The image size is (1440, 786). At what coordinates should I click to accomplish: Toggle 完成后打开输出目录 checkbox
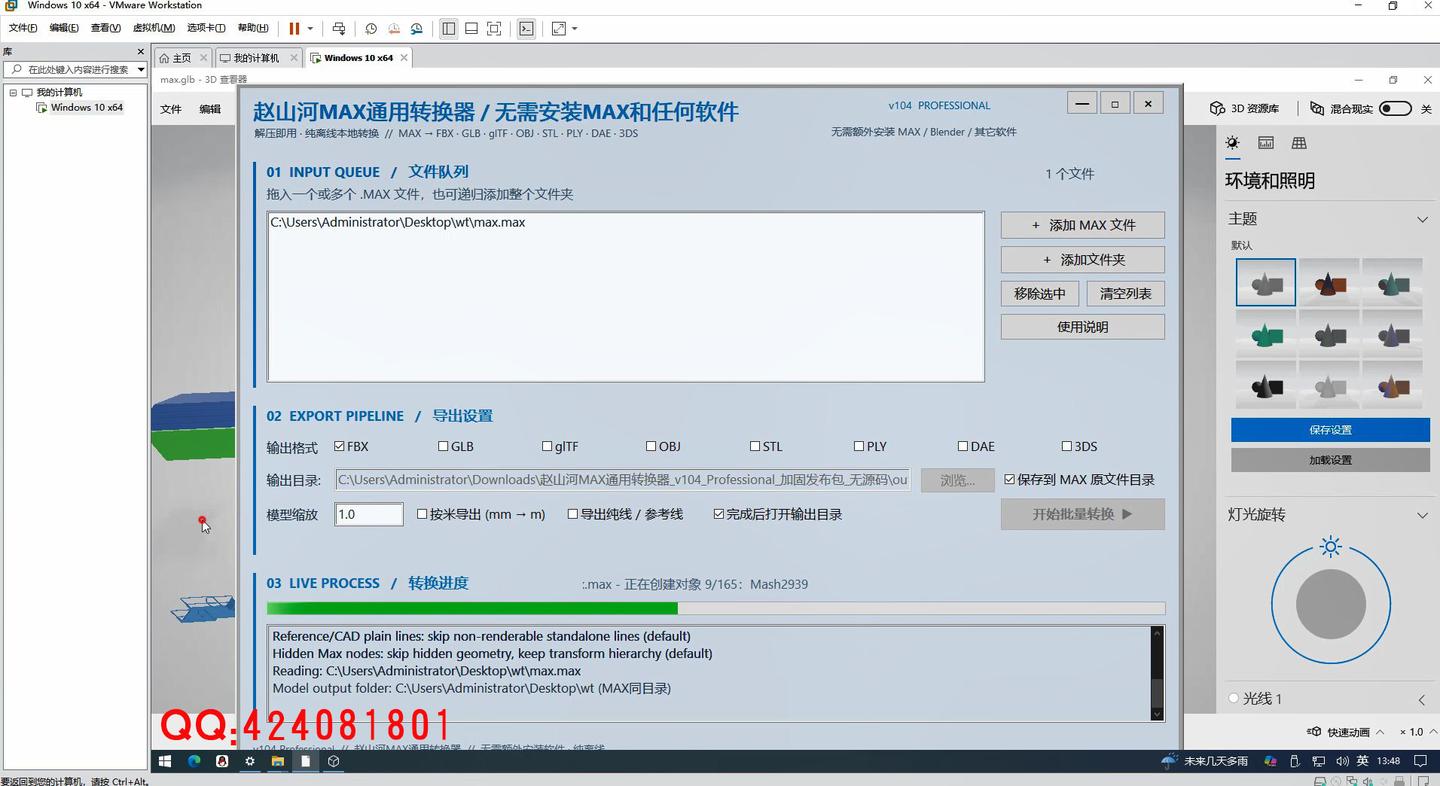click(719, 514)
